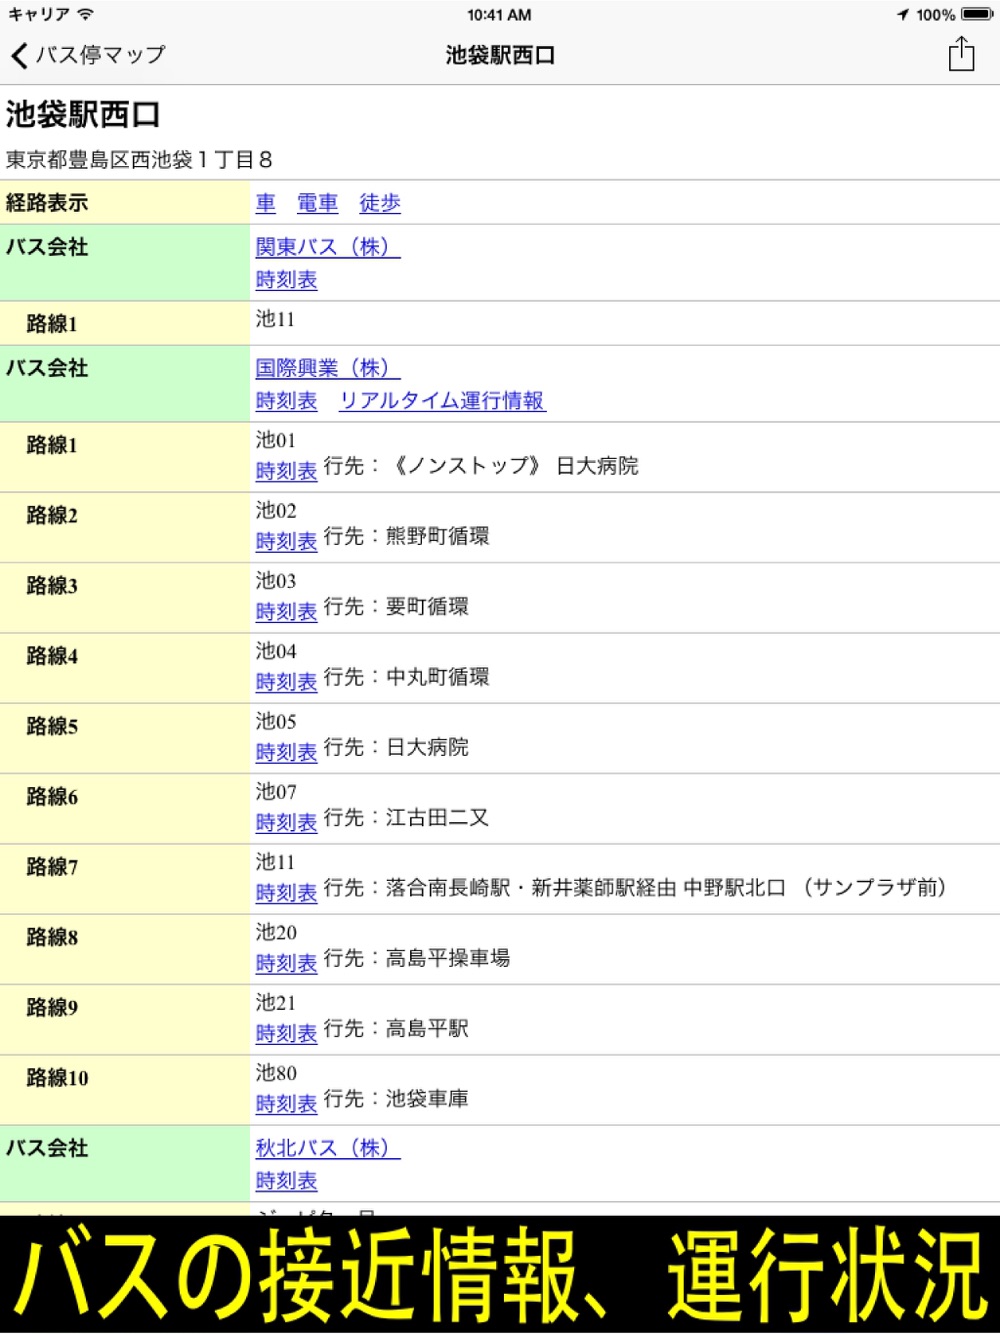
Task: Select address 東京都豊島区西池袋１丁目８
Action: [139, 160]
